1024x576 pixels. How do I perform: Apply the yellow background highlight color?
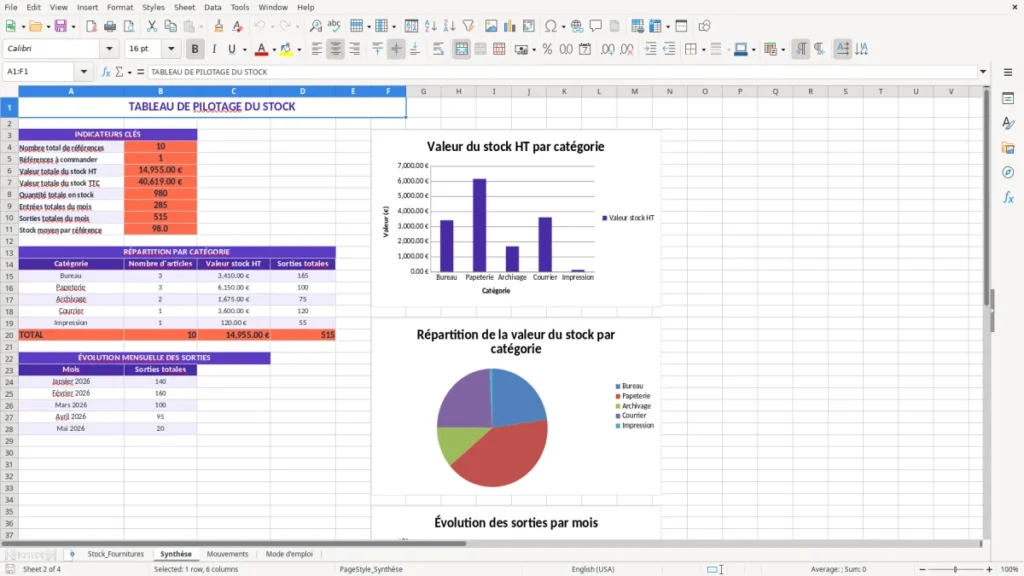(x=286, y=49)
